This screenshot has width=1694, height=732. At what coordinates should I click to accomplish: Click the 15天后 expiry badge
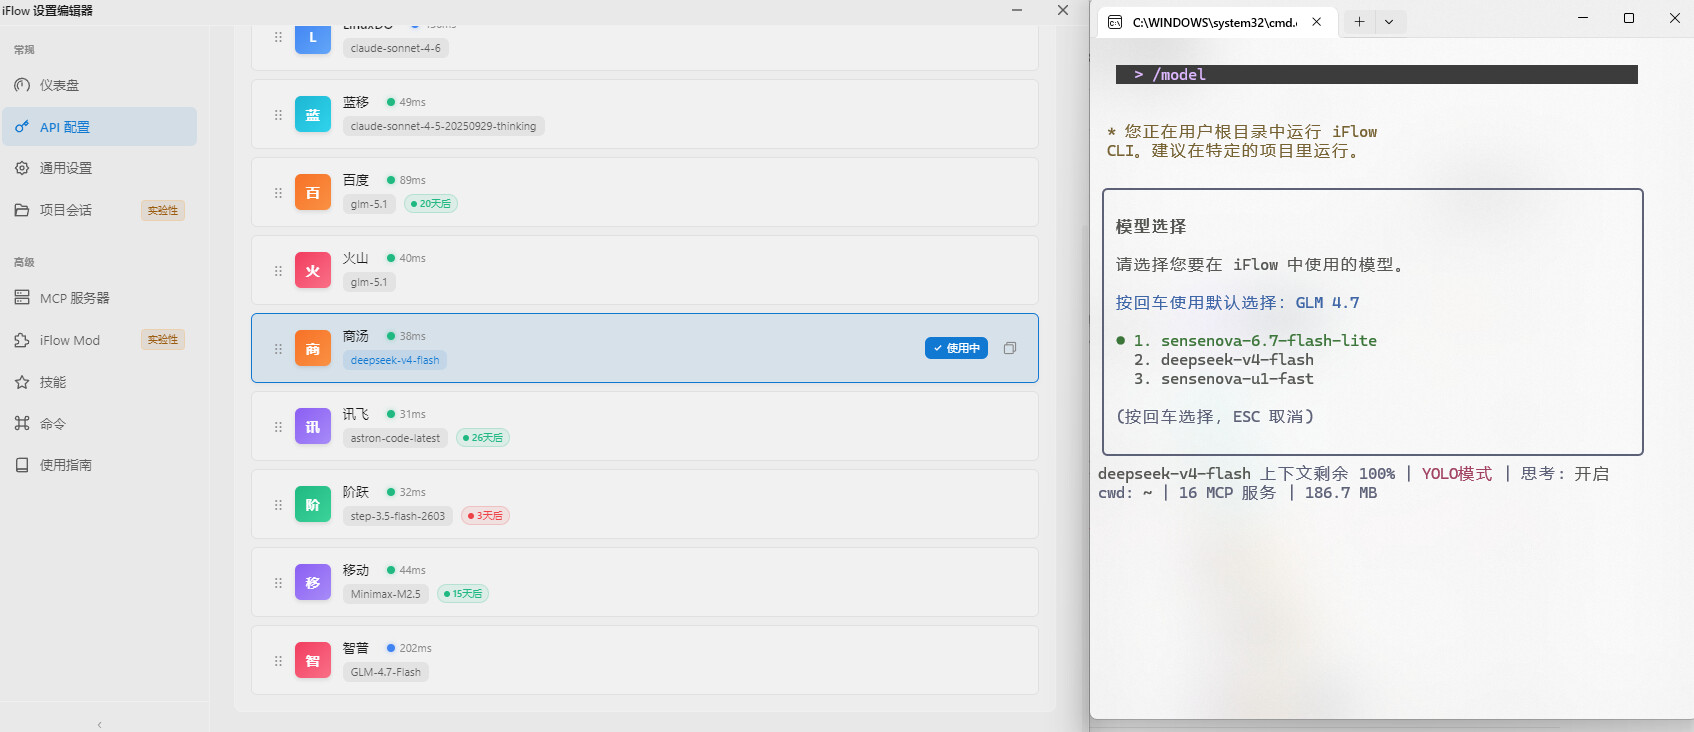[463, 594]
